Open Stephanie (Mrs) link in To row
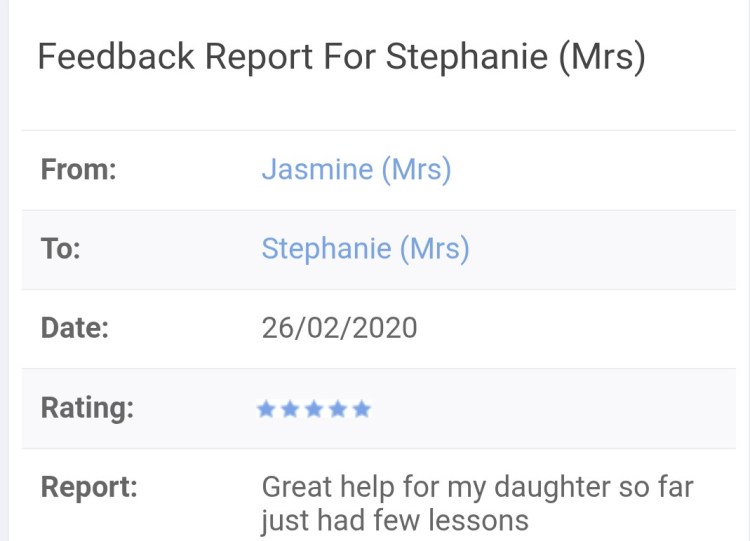The image size is (750, 541). click(365, 249)
